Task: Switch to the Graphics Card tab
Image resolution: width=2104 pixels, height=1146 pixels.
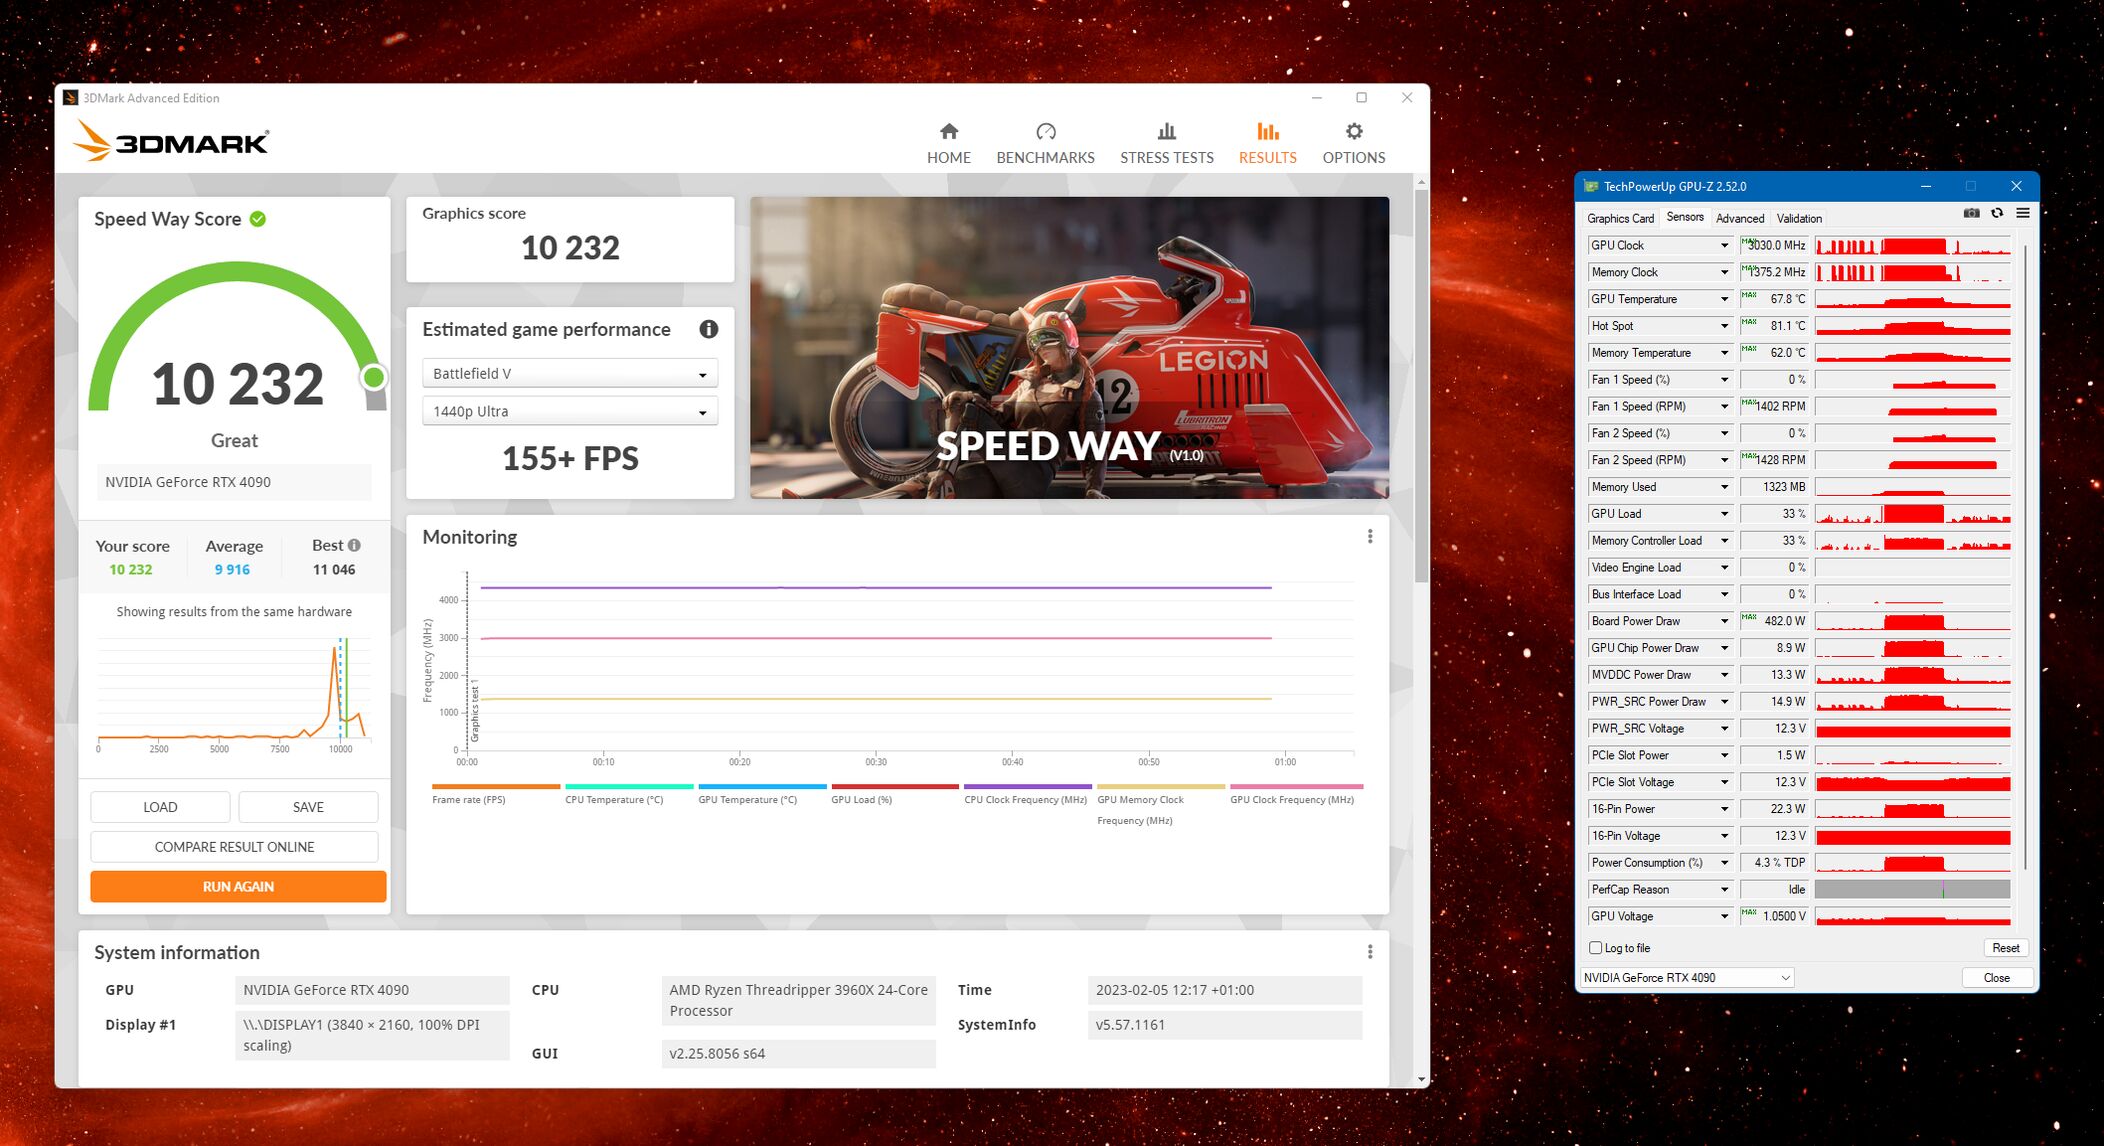Action: [x=1619, y=218]
